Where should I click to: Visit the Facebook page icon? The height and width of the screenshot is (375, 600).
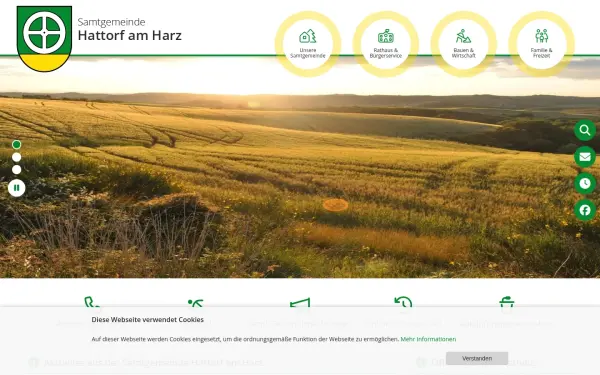click(x=585, y=210)
